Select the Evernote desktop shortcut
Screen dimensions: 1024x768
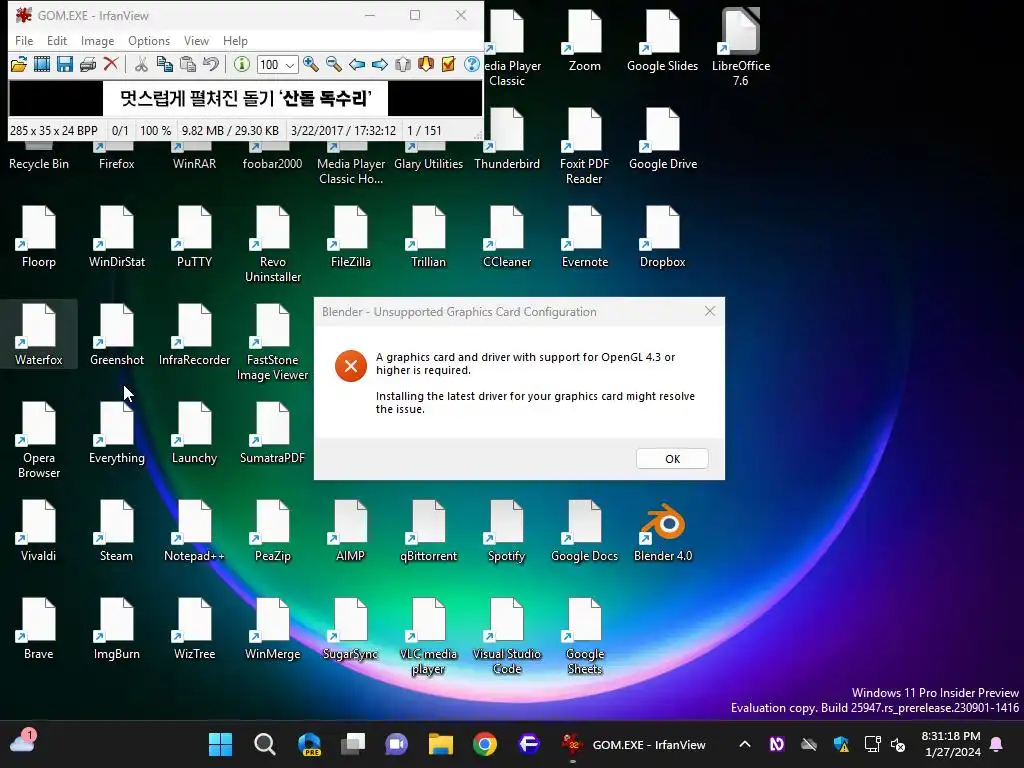point(584,238)
